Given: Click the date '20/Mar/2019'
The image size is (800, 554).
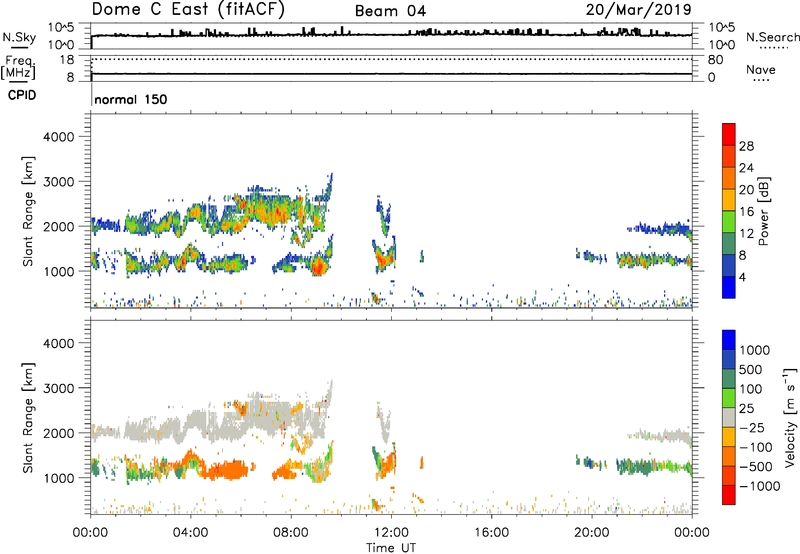Looking at the screenshot, I should click(x=638, y=10).
